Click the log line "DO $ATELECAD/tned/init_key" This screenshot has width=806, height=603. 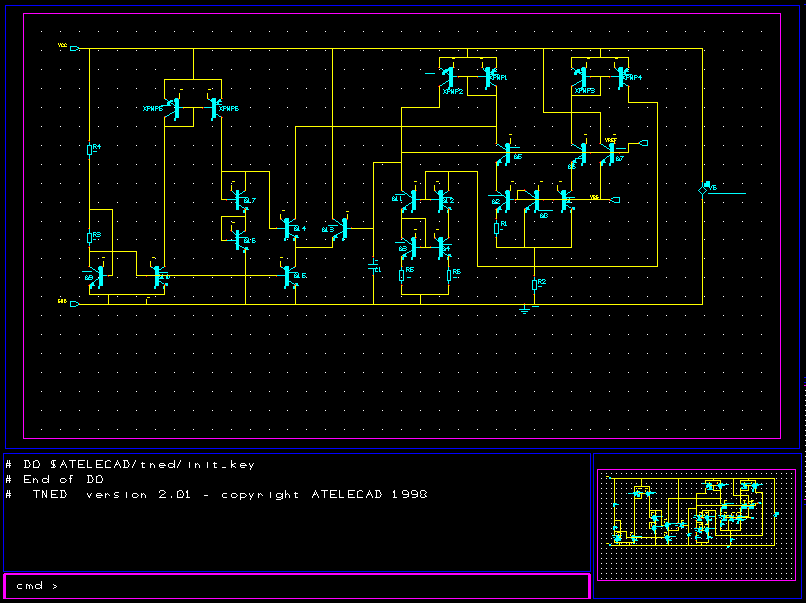[x=139, y=465]
